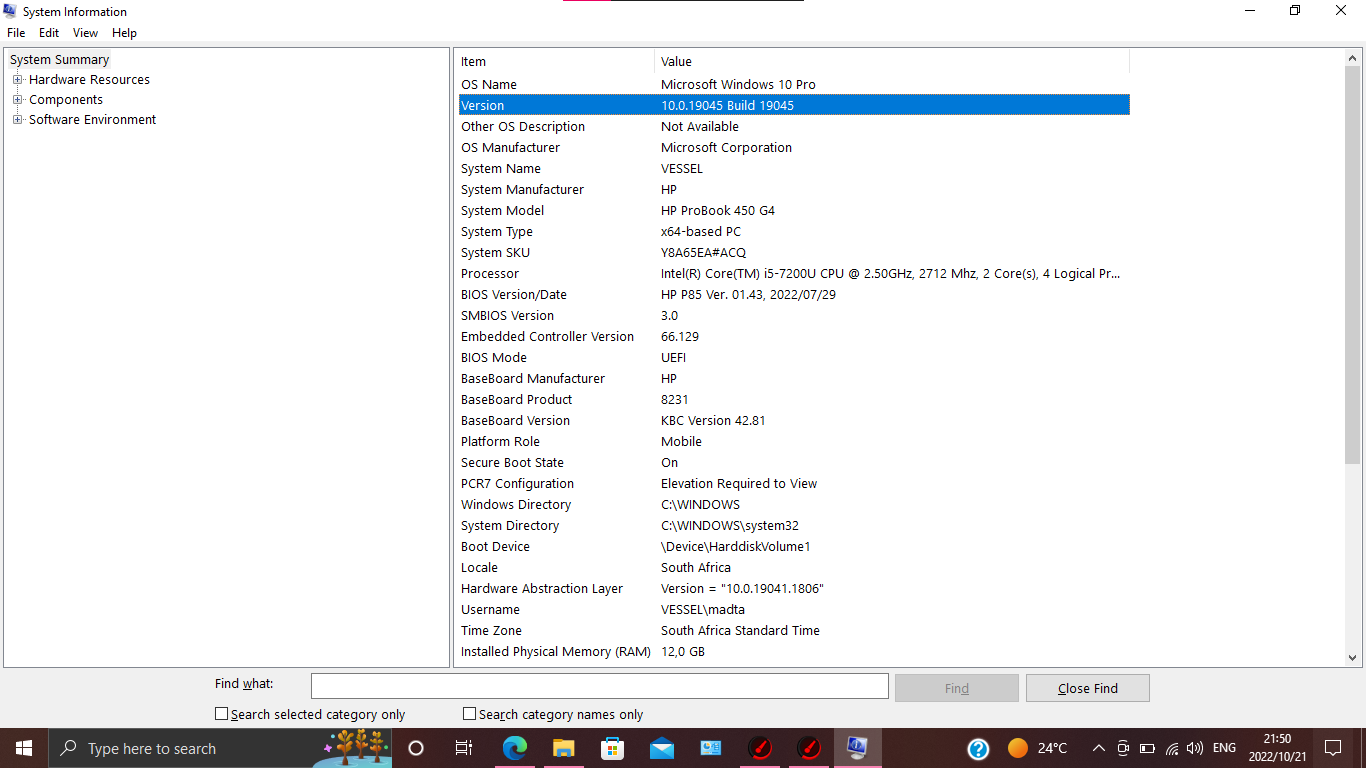This screenshot has width=1366, height=768.
Task: Click the Find button
Action: coord(957,688)
